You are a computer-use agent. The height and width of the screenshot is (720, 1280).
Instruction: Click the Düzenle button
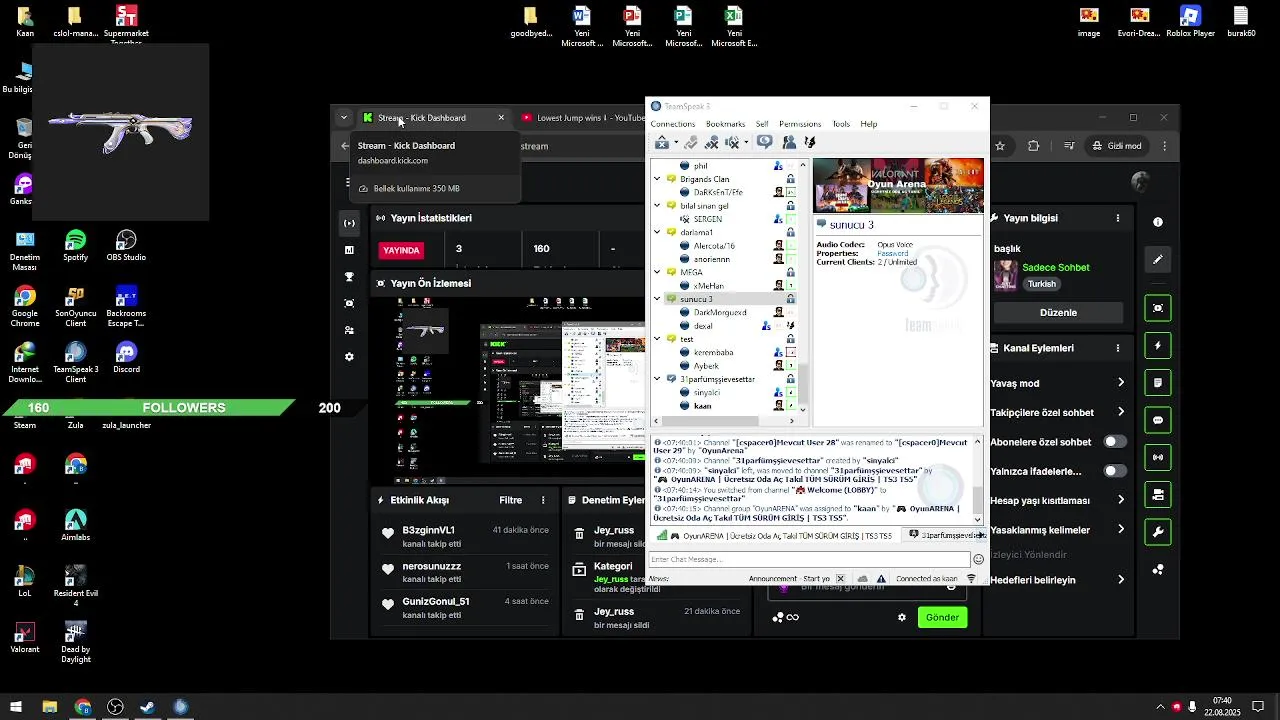pyautogui.click(x=1058, y=312)
